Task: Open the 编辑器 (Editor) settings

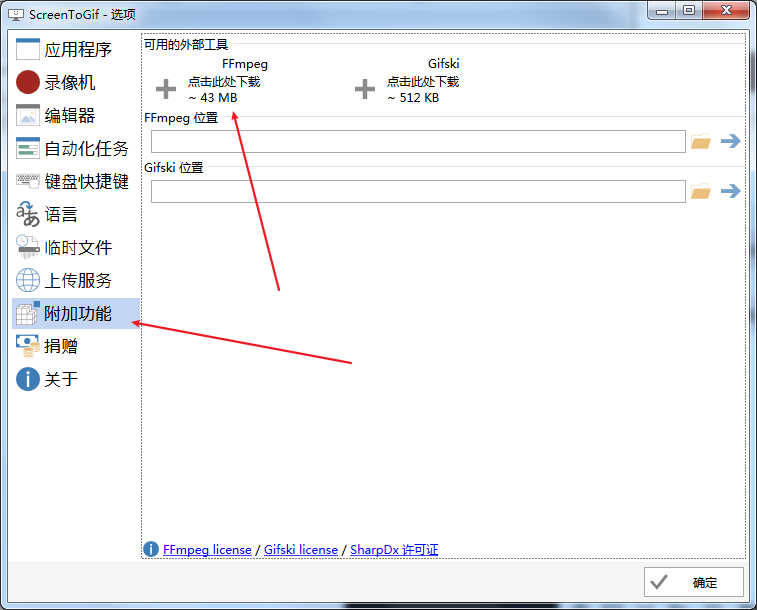Action: coord(70,116)
